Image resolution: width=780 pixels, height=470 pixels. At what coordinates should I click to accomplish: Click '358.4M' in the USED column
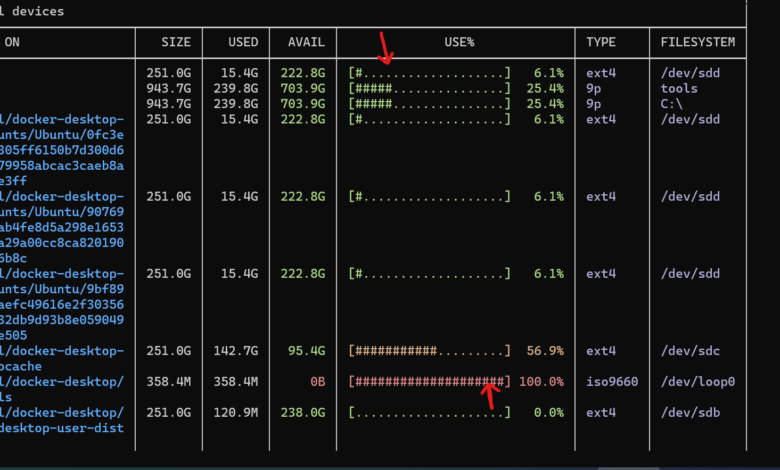click(236, 382)
